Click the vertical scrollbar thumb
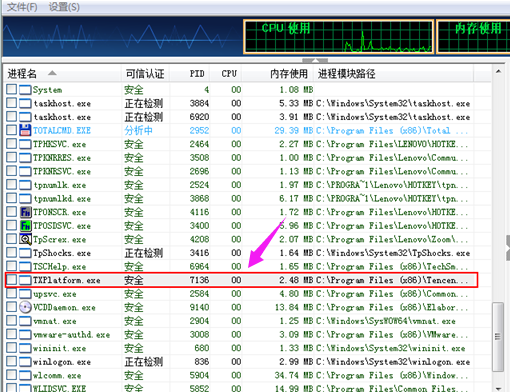 [498, 336]
